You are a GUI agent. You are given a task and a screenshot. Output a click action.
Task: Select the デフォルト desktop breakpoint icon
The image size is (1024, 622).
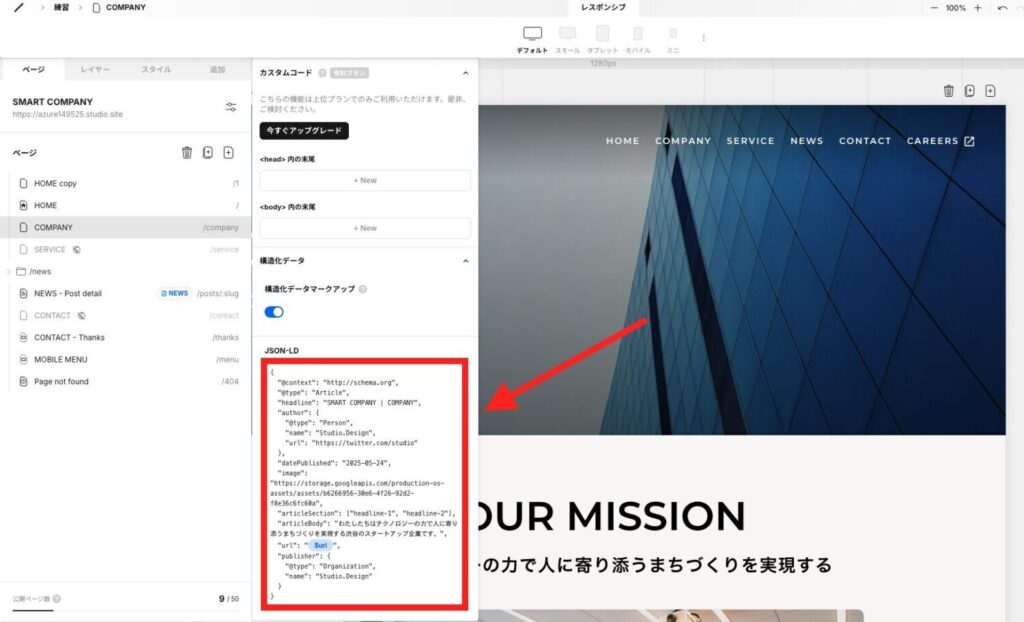(532, 35)
